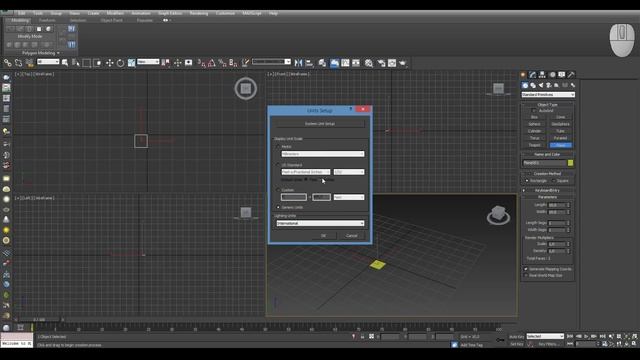Open the Custom unit type dropdown

pos(349,197)
